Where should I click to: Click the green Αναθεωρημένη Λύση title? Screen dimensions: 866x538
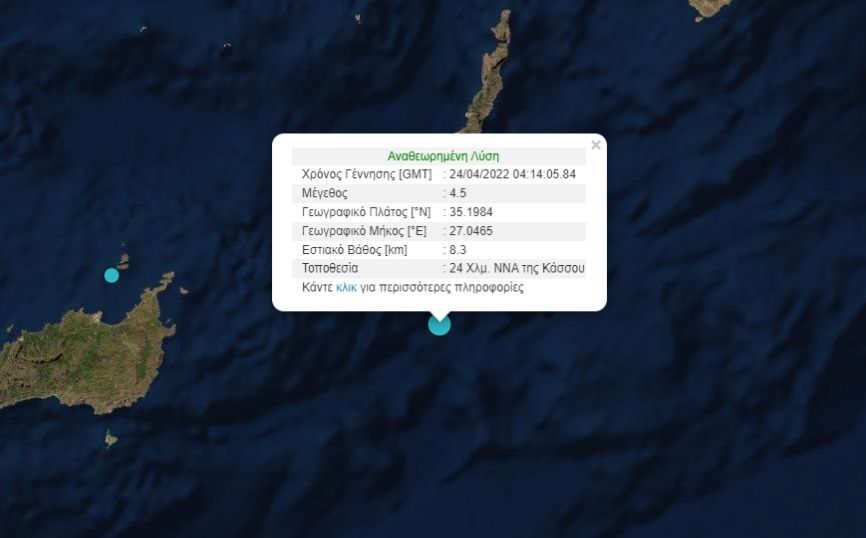click(443, 156)
